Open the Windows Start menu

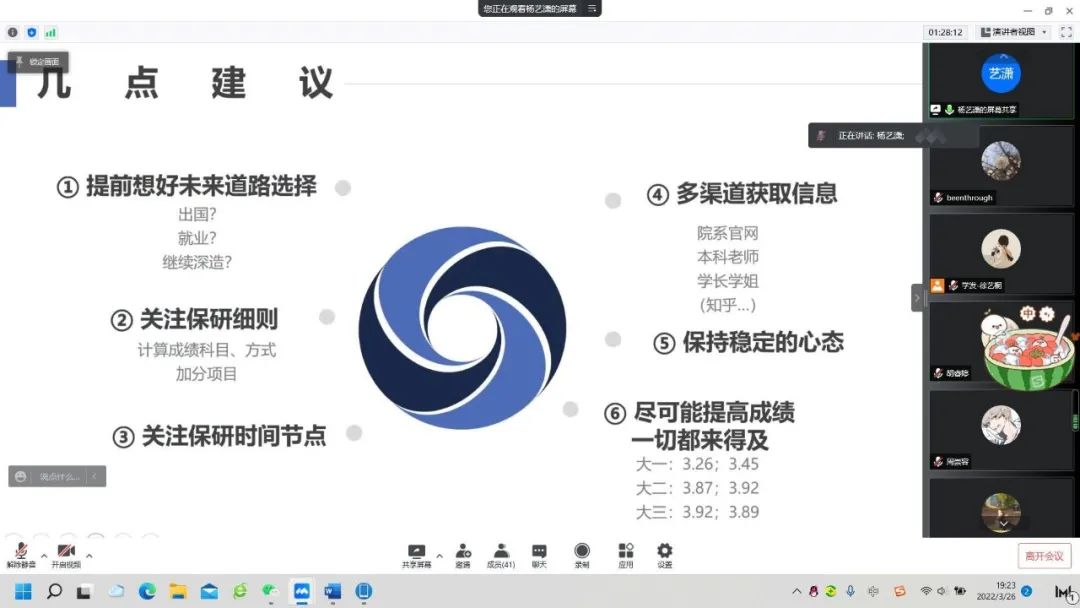click(x=23, y=591)
